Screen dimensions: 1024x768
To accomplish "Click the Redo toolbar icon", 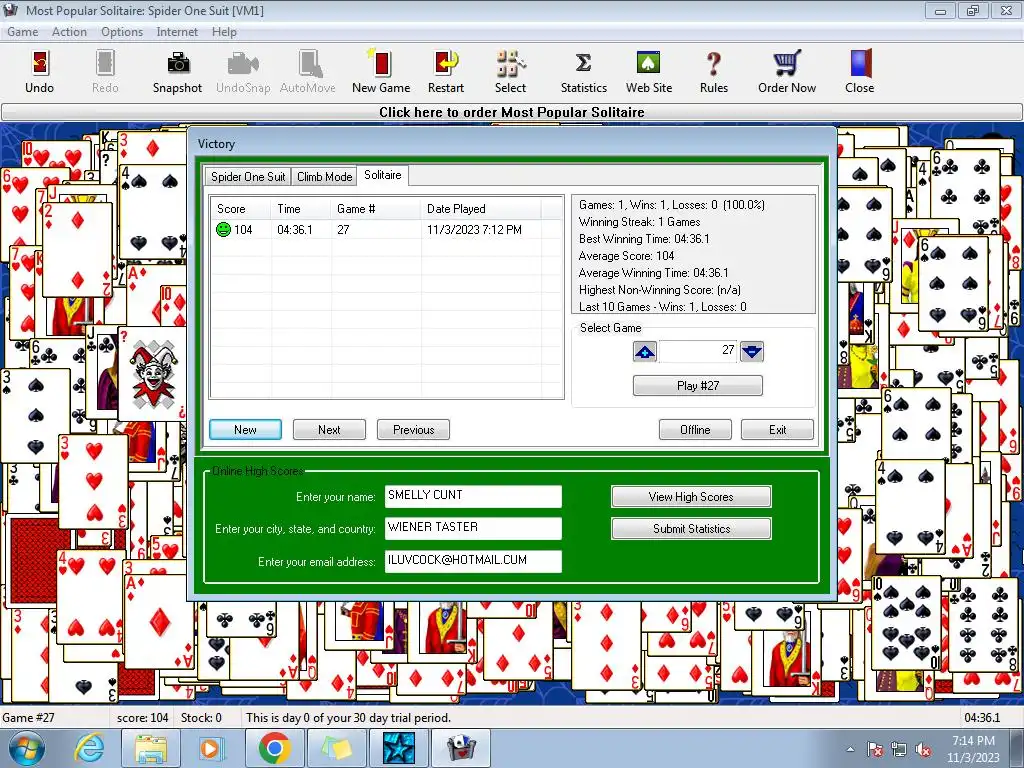I will click(x=105, y=71).
